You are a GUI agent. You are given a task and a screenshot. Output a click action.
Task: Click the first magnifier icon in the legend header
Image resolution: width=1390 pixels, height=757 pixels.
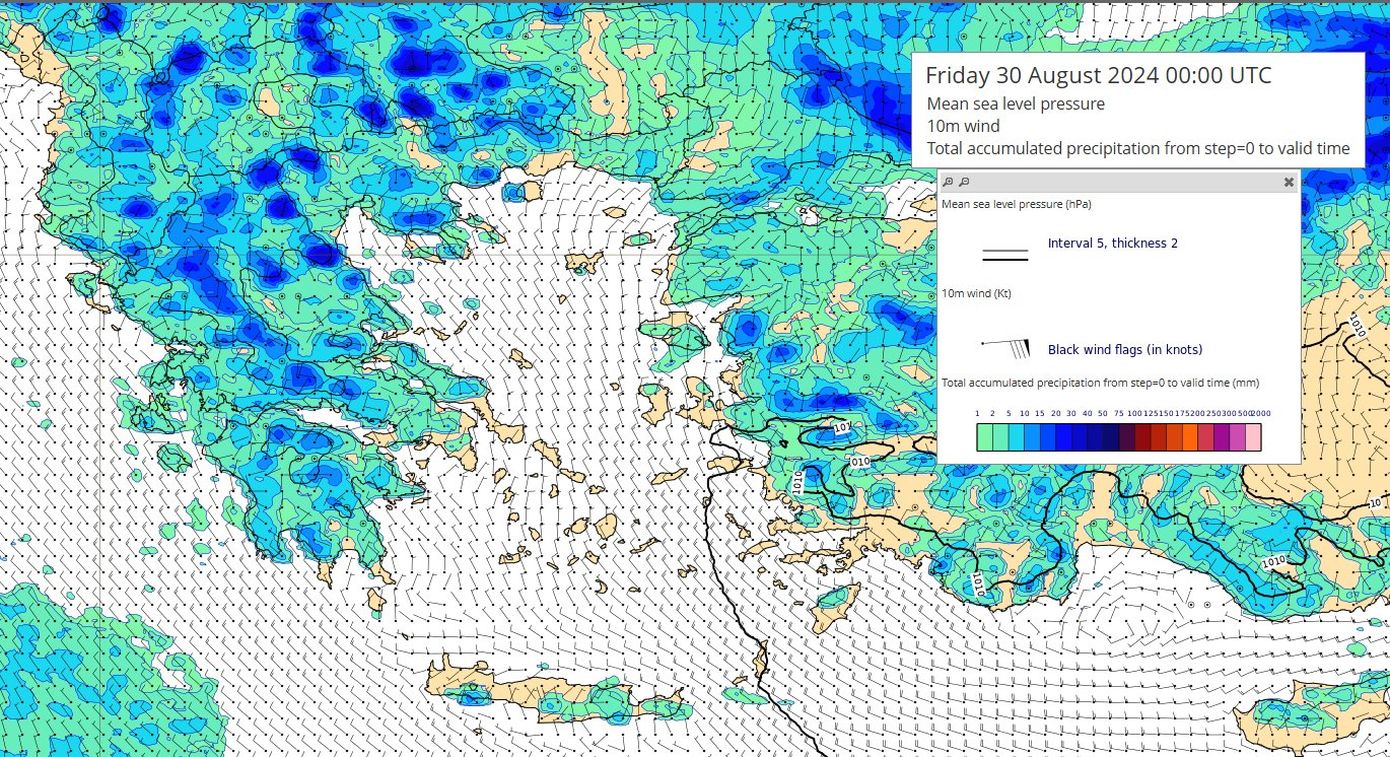(948, 182)
